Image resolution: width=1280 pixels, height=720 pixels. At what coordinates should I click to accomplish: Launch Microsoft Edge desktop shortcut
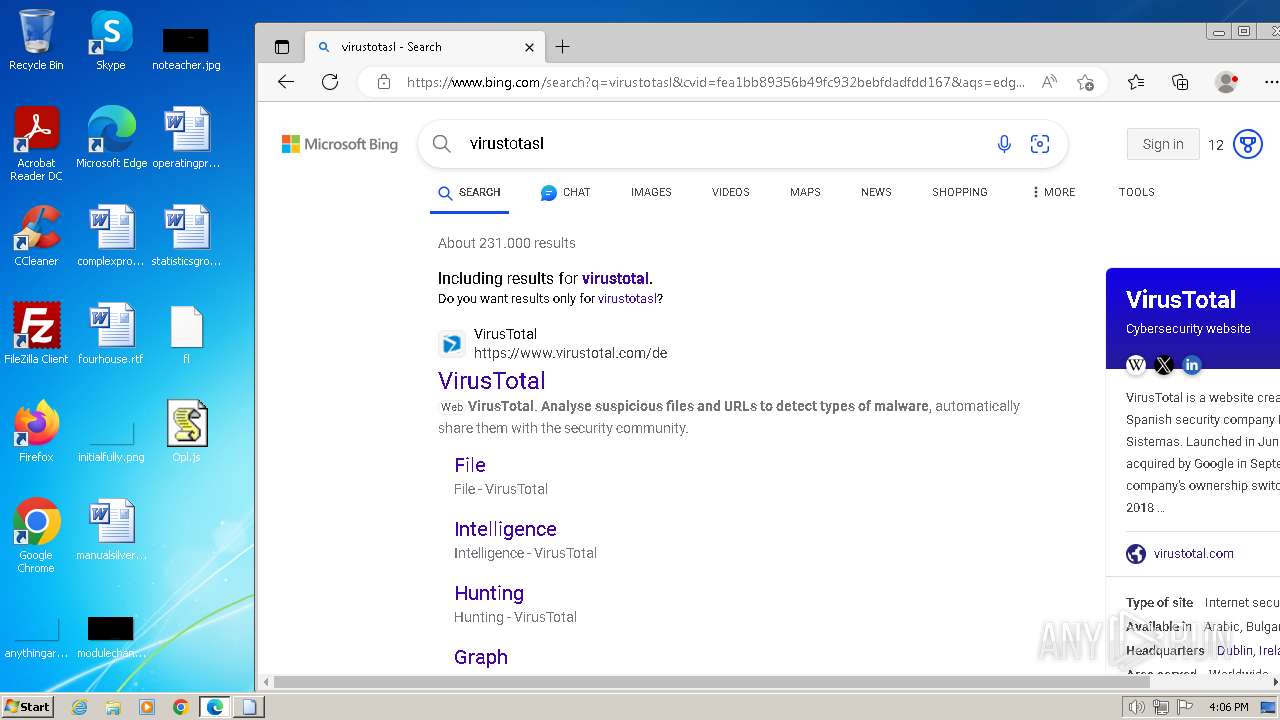pos(111,138)
